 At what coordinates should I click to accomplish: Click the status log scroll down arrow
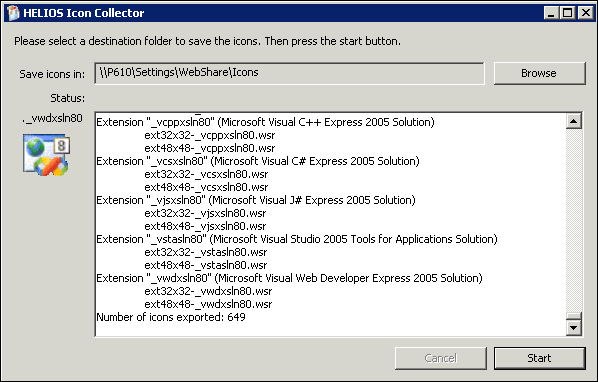pyautogui.click(x=574, y=327)
